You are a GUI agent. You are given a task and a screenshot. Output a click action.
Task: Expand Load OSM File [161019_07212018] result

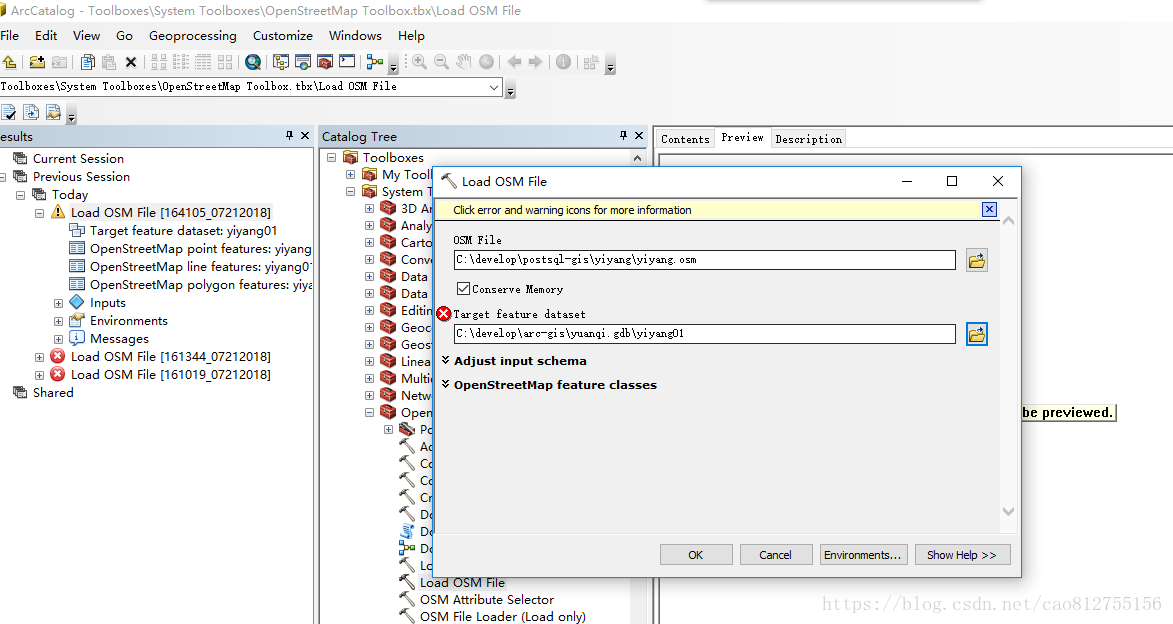pyautogui.click(x=39, y=375)
